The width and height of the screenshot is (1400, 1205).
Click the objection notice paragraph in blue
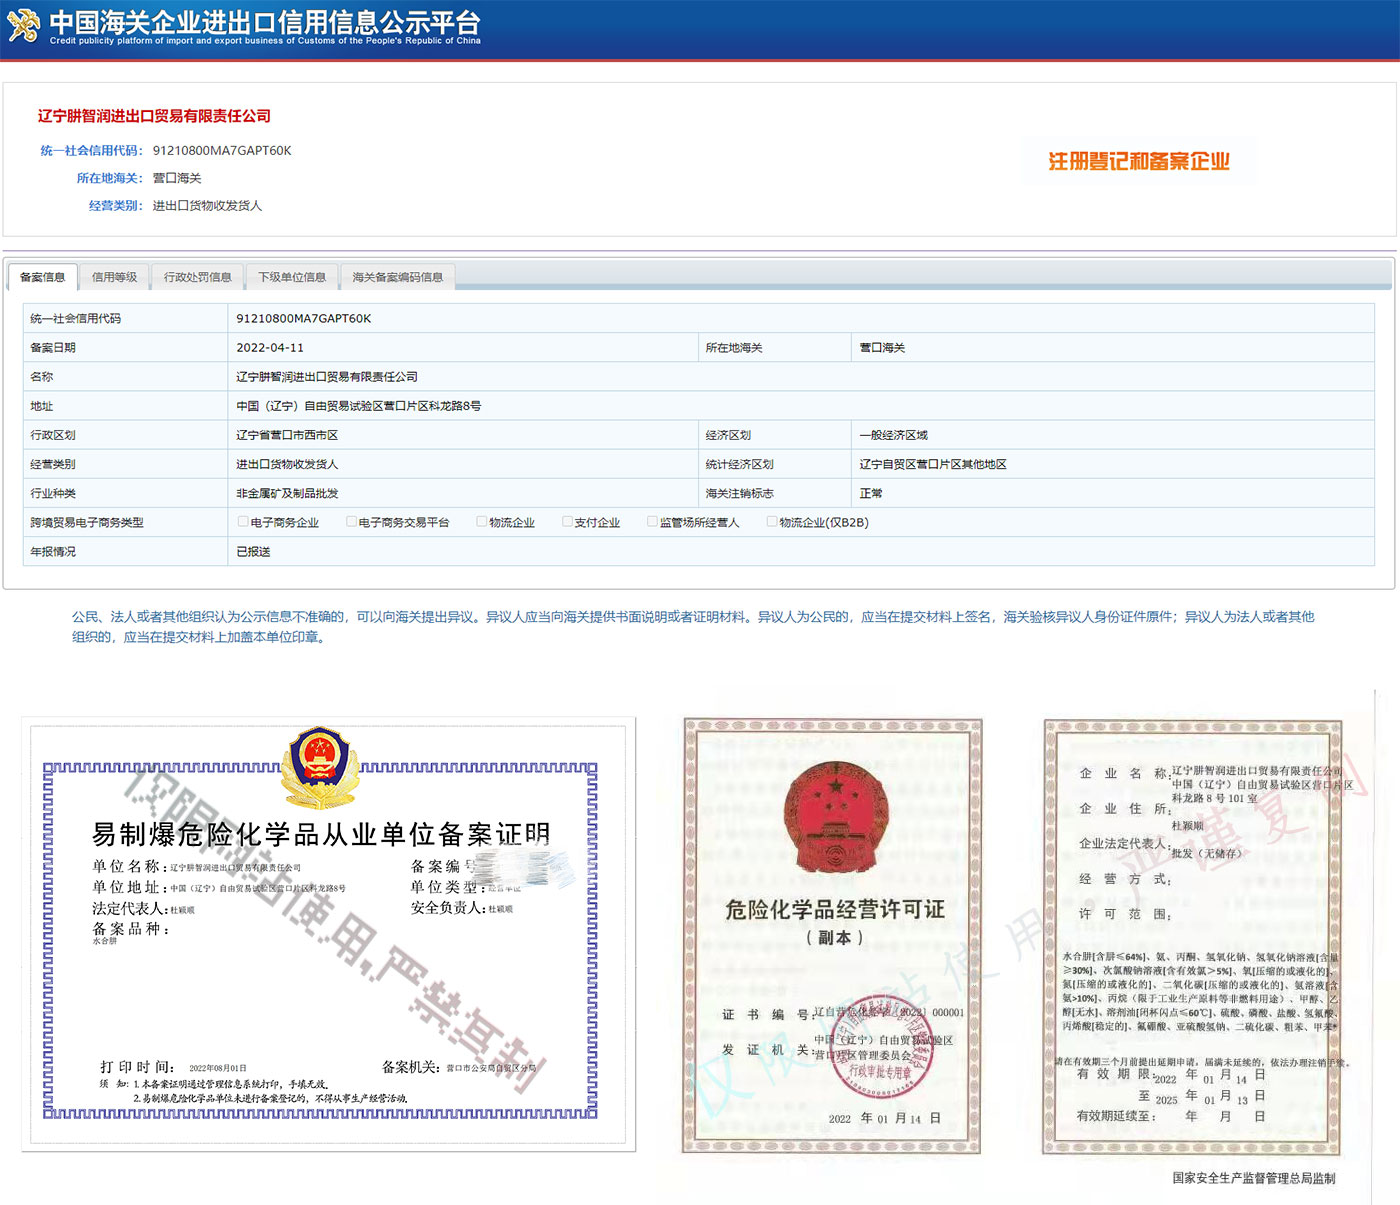[693, 627]
